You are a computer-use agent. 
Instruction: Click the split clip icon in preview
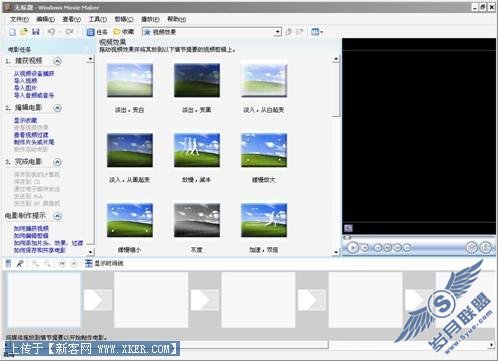[472, 247]
